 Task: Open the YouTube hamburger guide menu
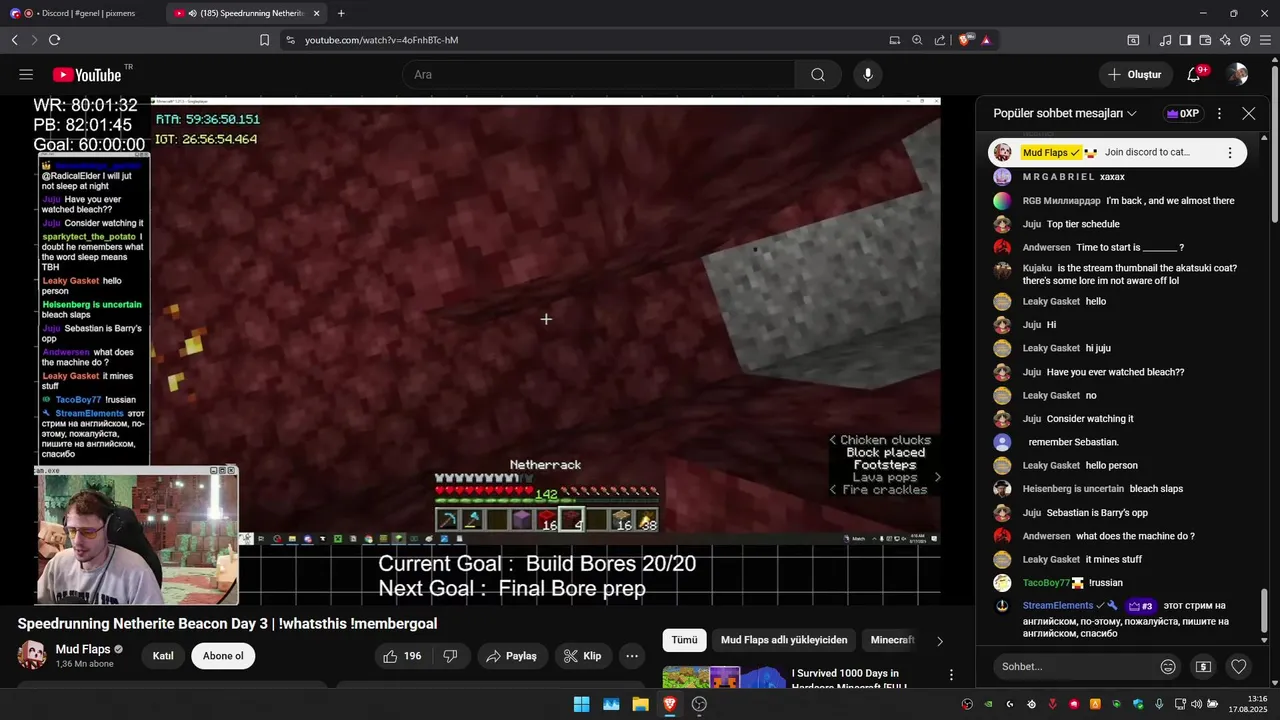[x=26, y=75]
